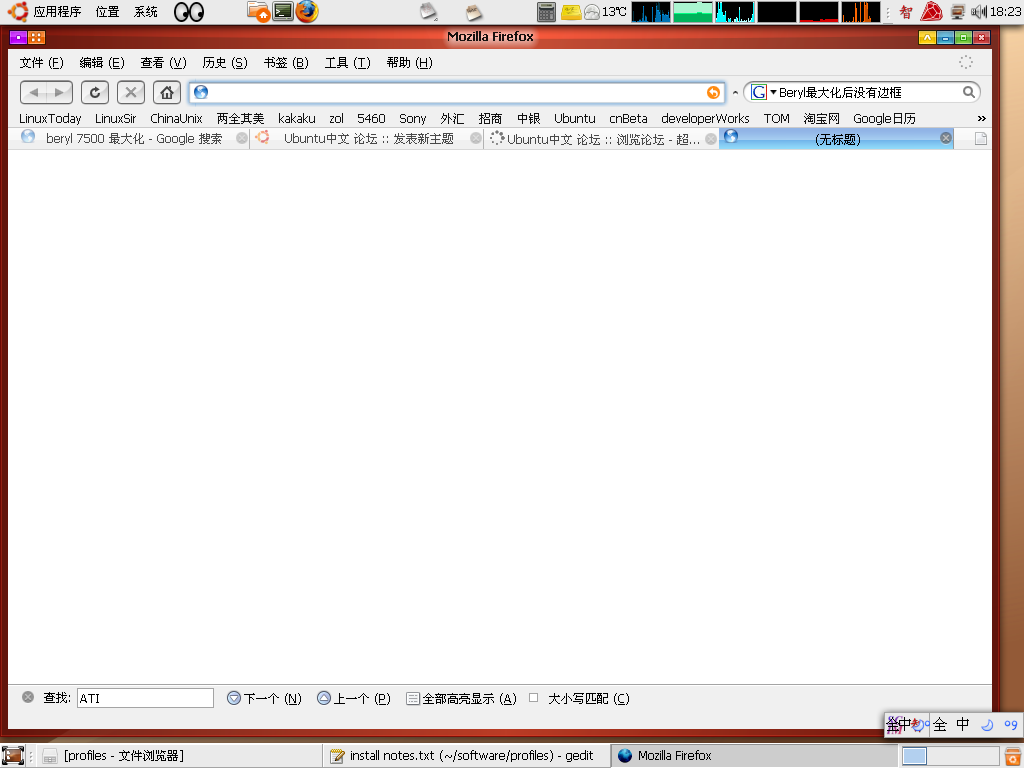Viewport: 1024px width, 768px height.
Task: Focus the URL address bar
Action: click(456, 92)
